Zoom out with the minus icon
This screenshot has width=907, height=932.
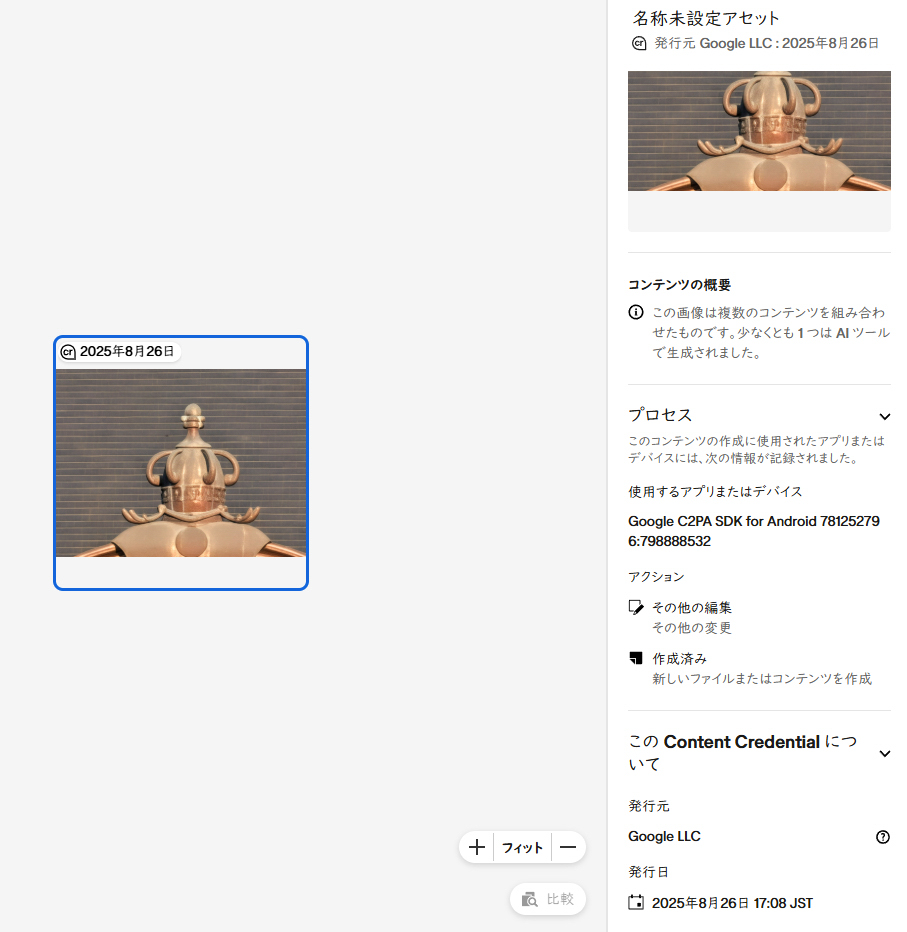coord(568,847)
